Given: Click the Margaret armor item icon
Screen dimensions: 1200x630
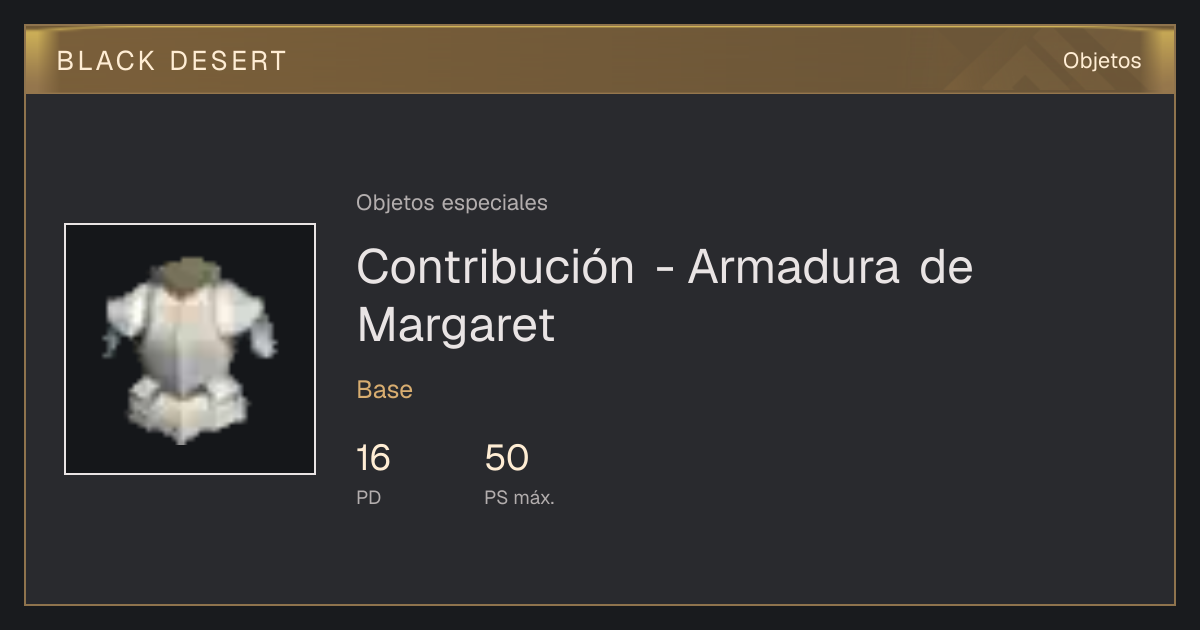Looking at the screenshot, I should pos(190,349).
